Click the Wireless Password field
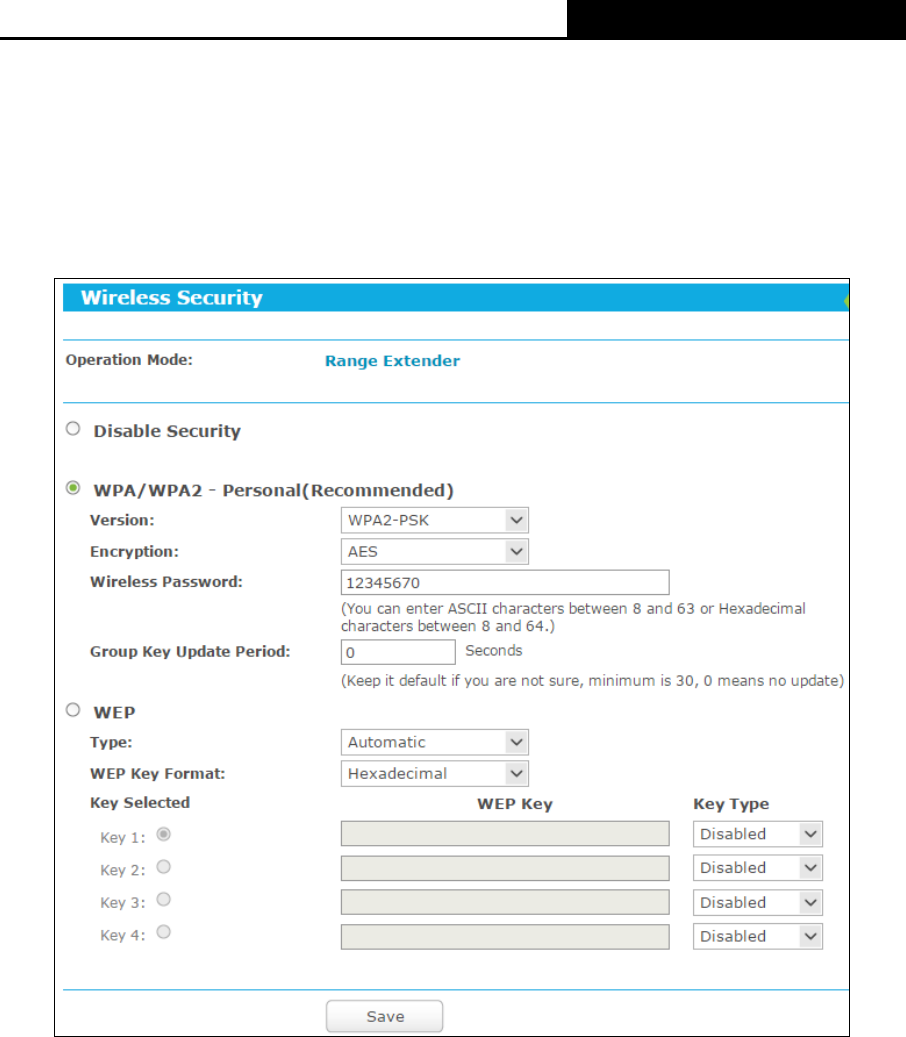This screenshot has height=1037, width=906. click(505, 583)
